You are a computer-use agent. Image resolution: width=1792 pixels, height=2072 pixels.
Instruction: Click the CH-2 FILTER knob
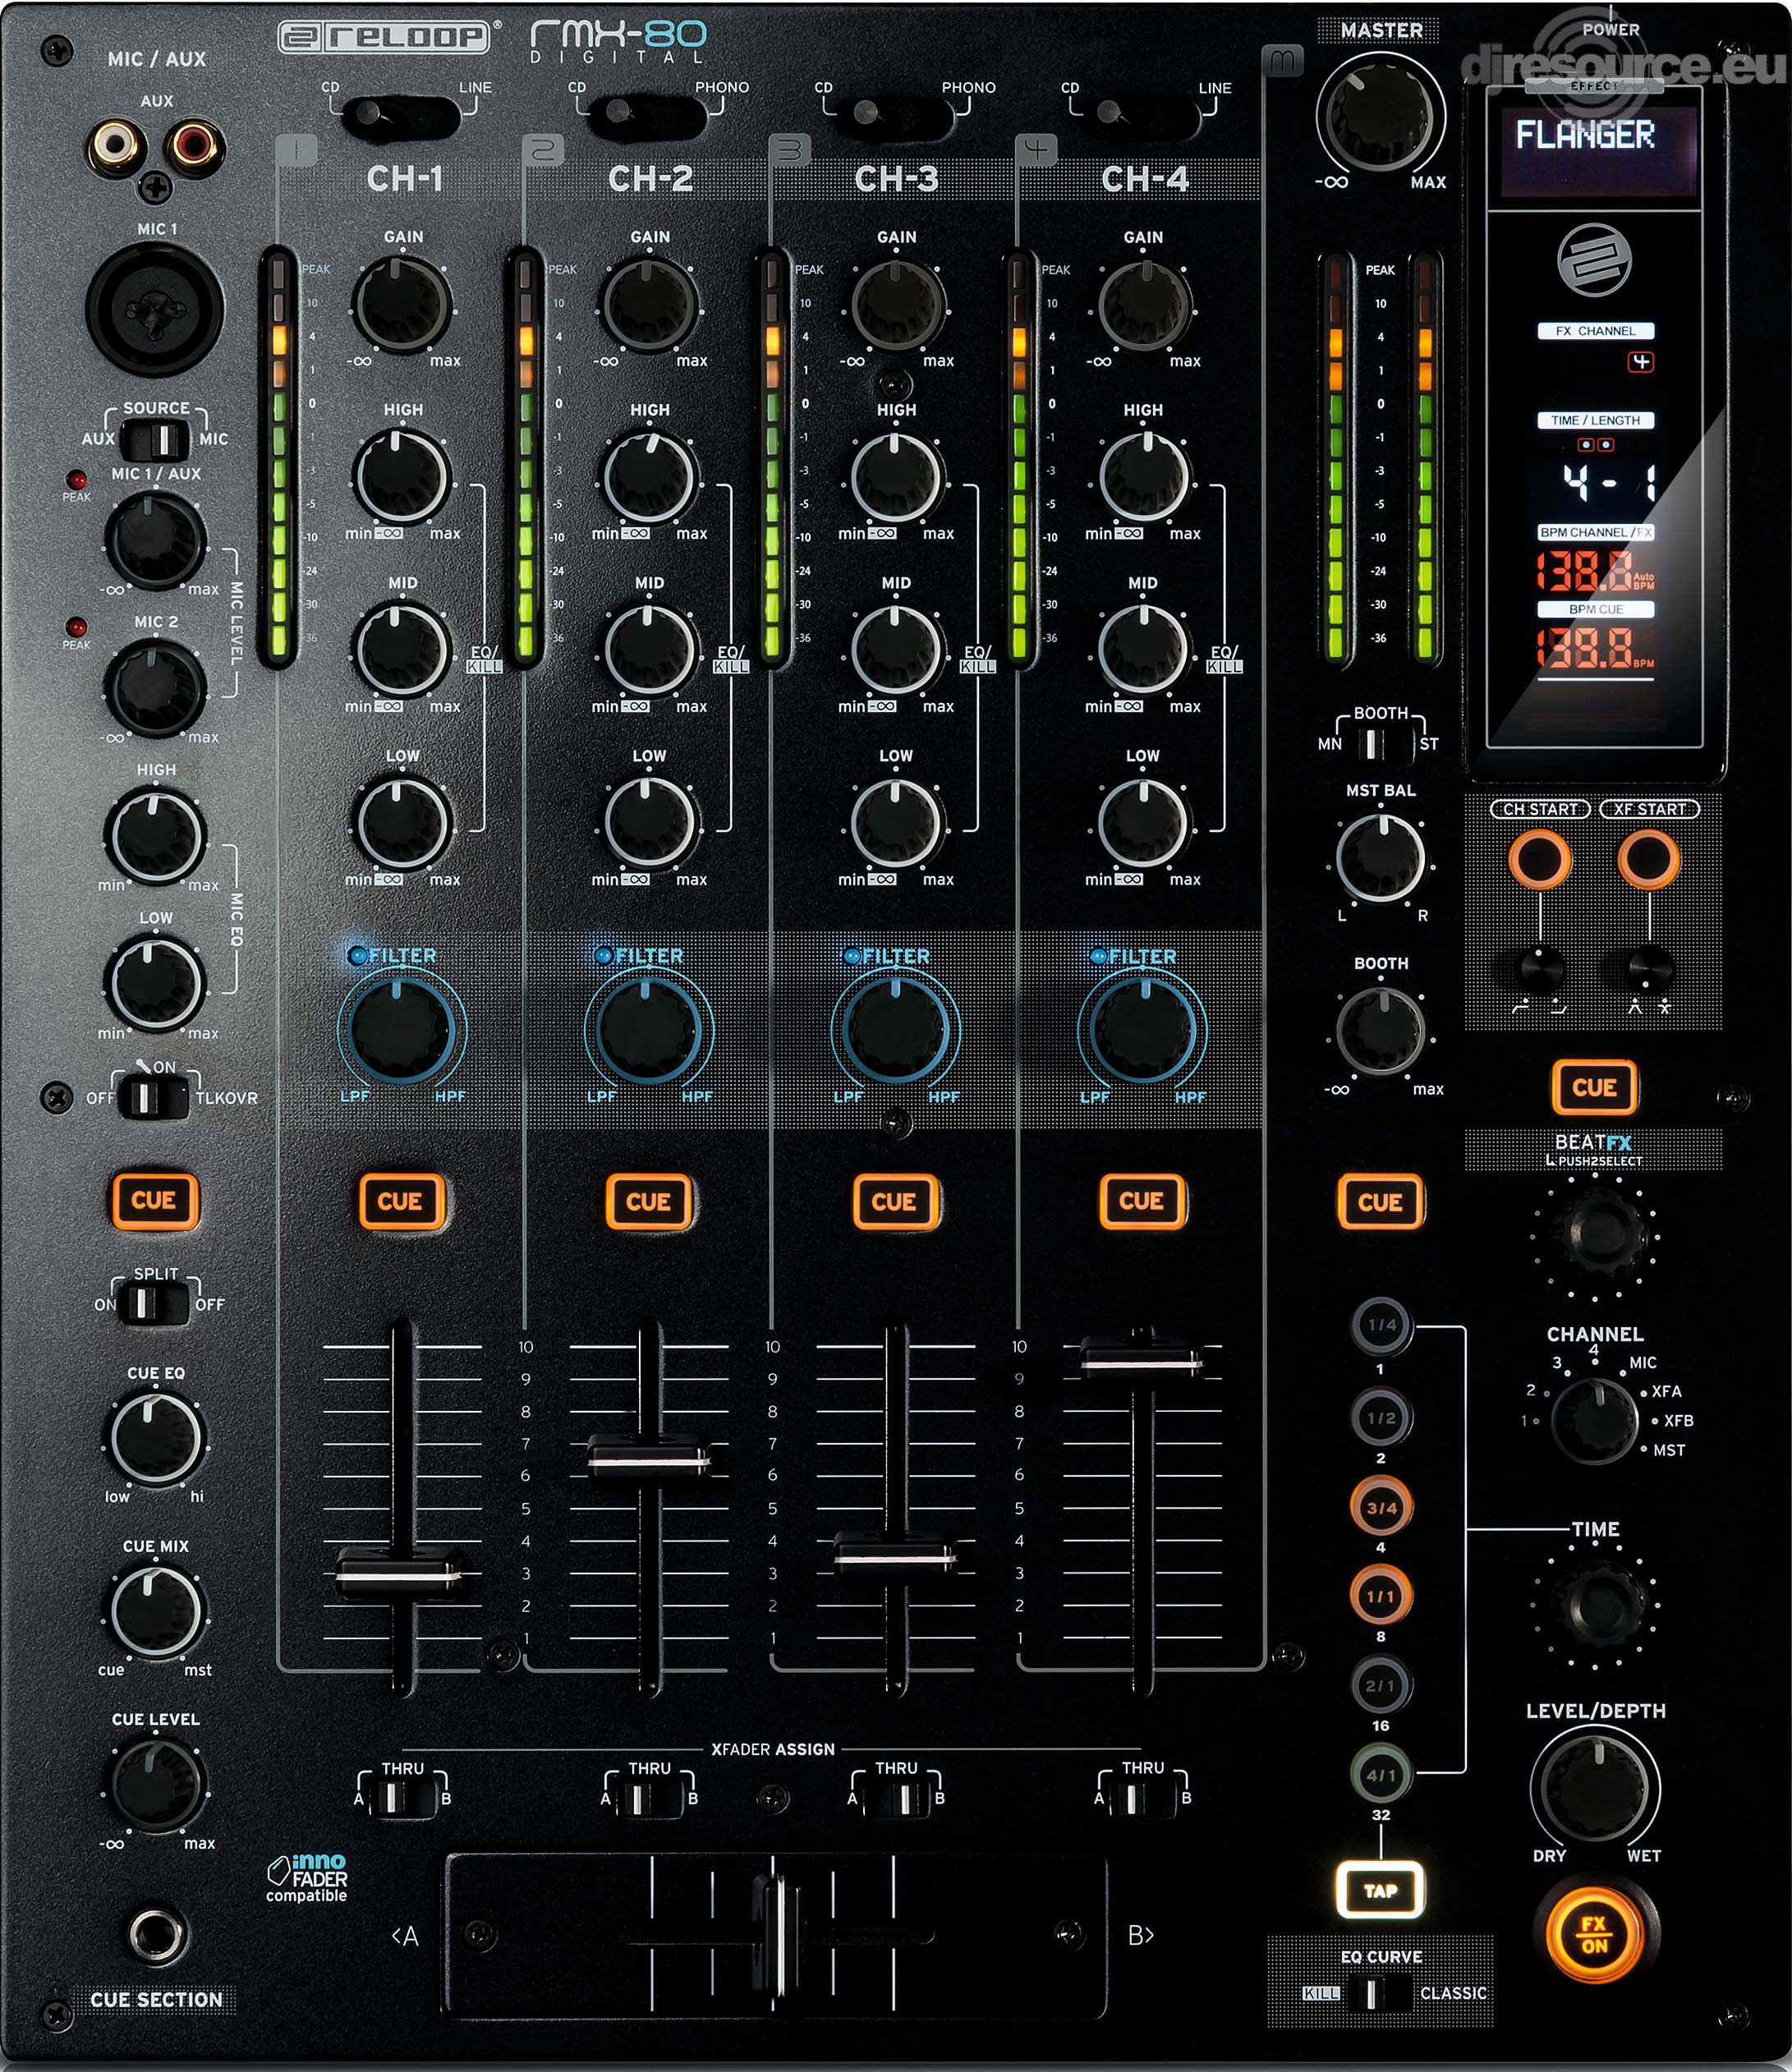(x=648, y=1029)
